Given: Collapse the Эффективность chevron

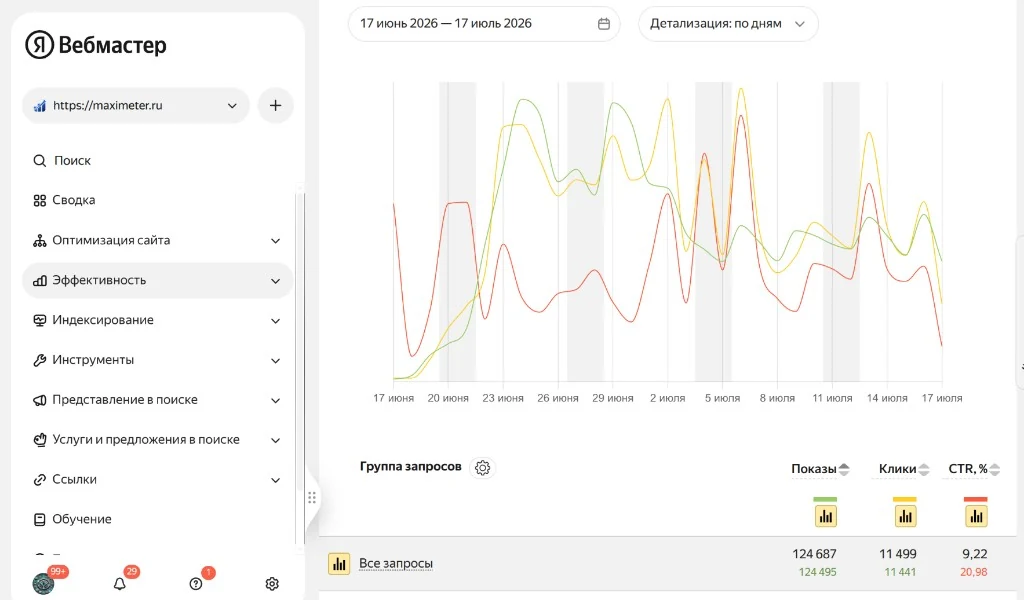Looking at the screenshot, I should (276, 281).
